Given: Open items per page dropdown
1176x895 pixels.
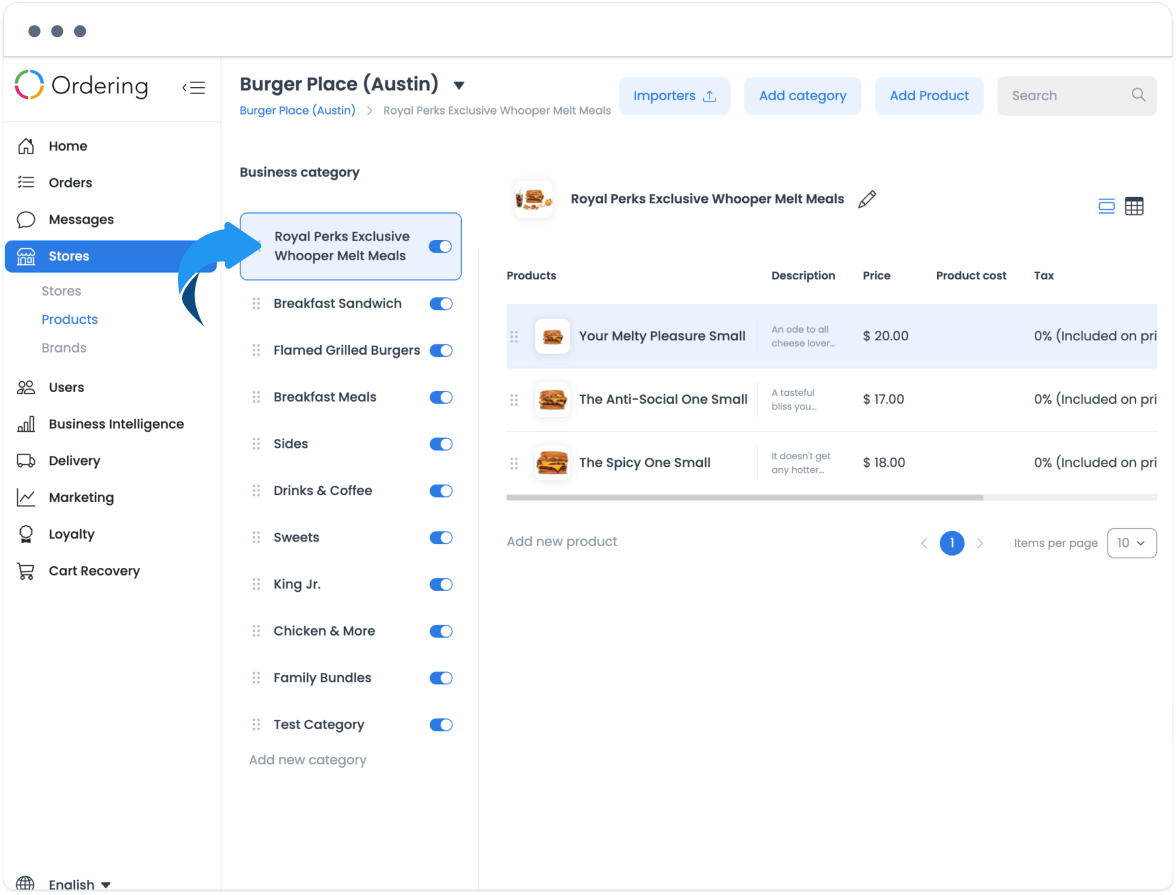Looking at the screenshot, I should click(x=1131, y=543).
